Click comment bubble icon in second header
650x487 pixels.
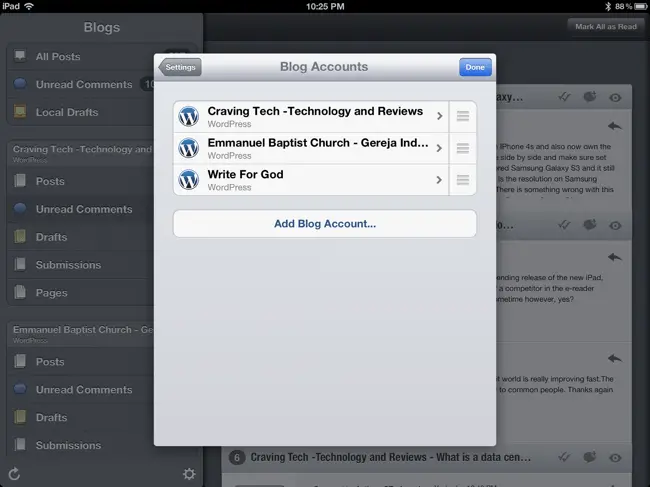[590, 225]
